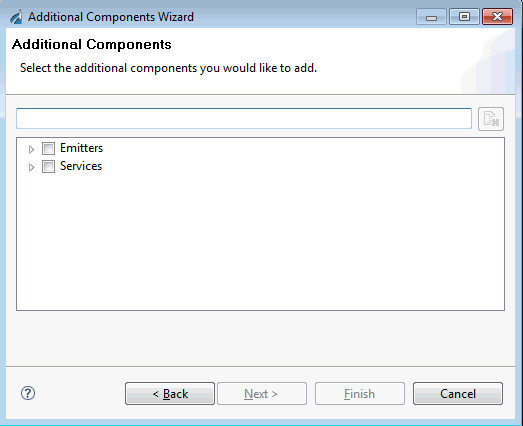Click the greyed-out Finish button
Viewport: 523px width, 426px height.
[x=360, y=394]
